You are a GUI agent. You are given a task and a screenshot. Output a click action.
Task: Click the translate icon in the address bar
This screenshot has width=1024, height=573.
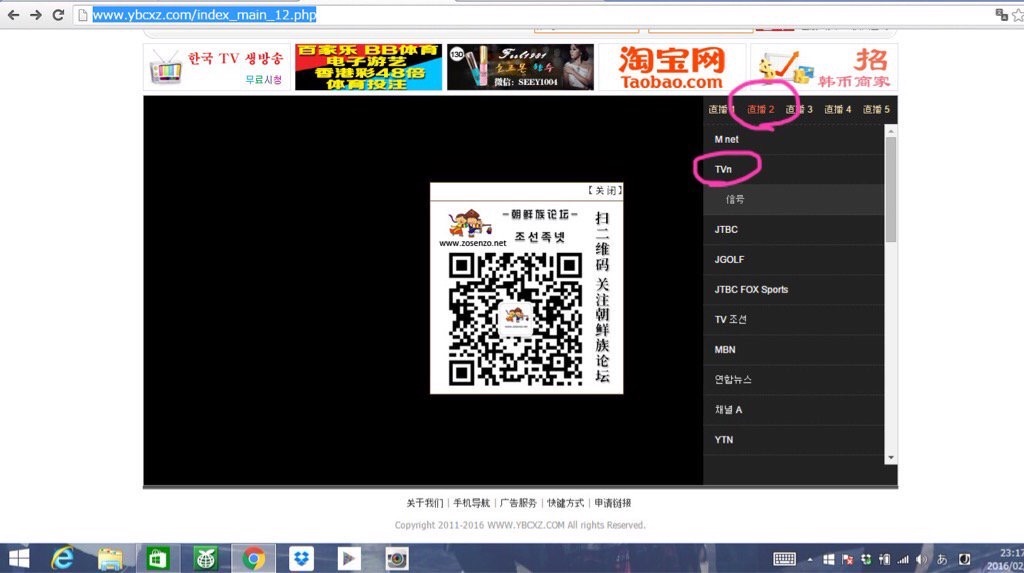[x=1000, y=14]
